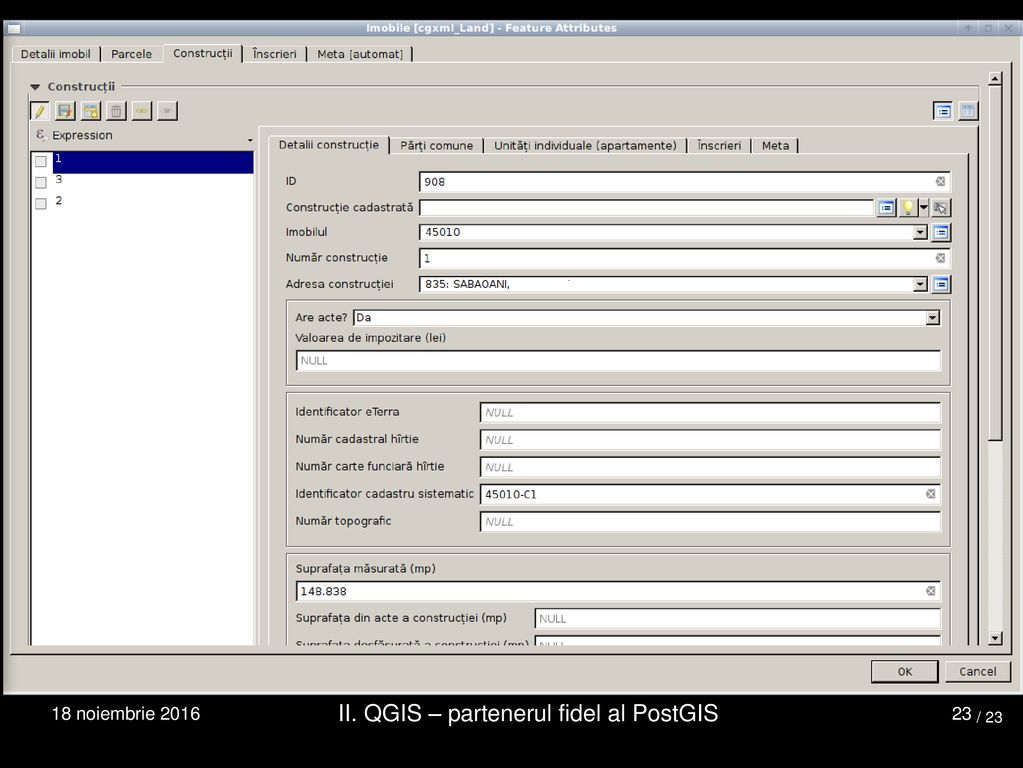The image size is (1023, 768).
Task: Open form for Construcție cadastrată feature
Action: (886, 207)
